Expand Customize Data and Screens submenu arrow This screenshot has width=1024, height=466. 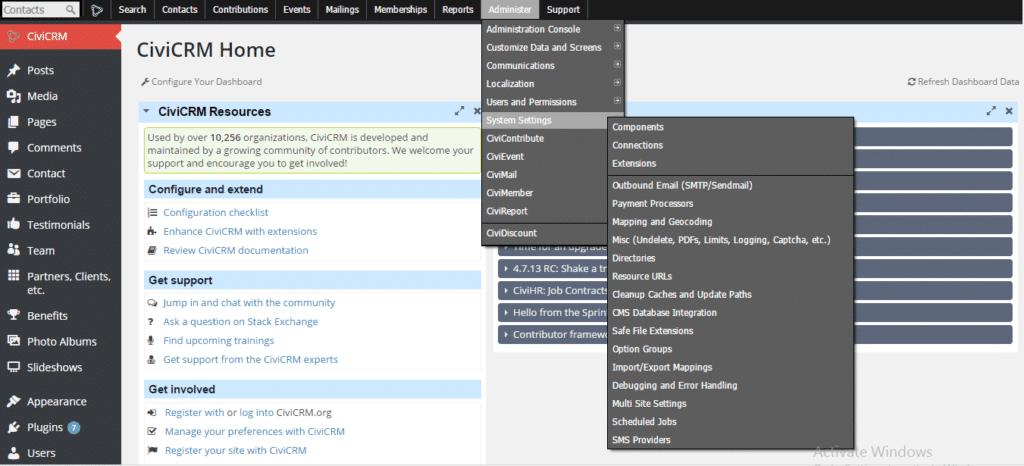[617, 46]
